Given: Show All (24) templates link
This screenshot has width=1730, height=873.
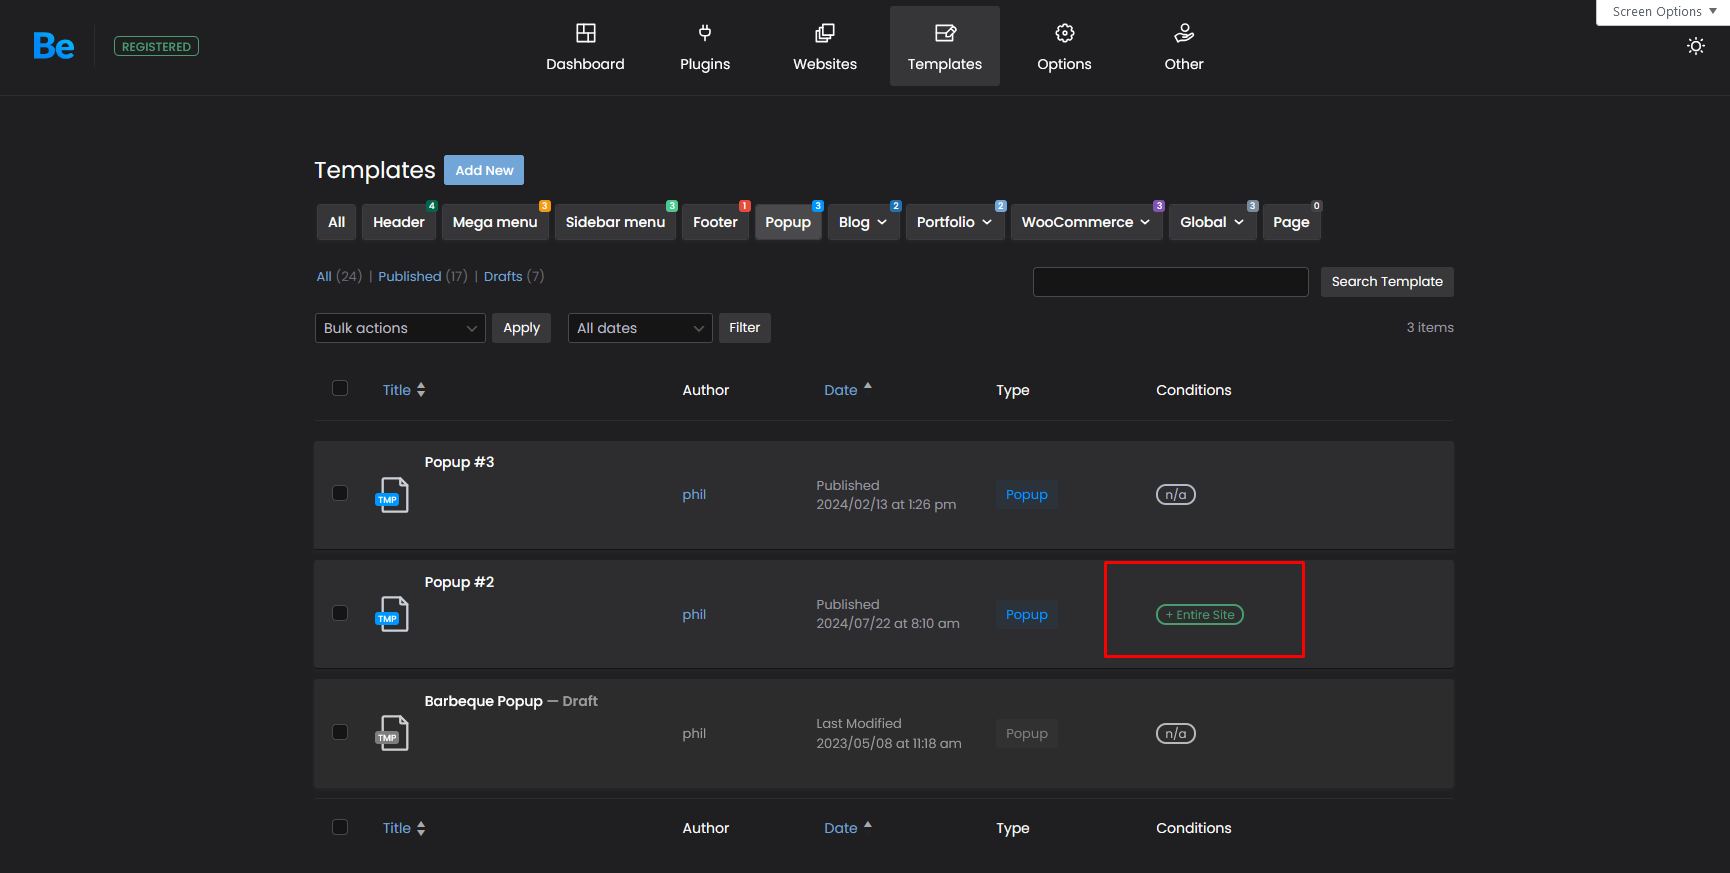Looking at the screenshot, I should pos(339,276).
